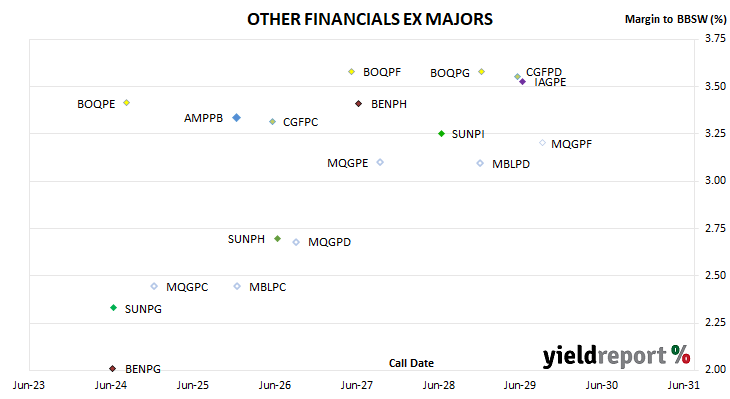Click the SUNPG green diamond data point
730x399 pixels.
113,308
